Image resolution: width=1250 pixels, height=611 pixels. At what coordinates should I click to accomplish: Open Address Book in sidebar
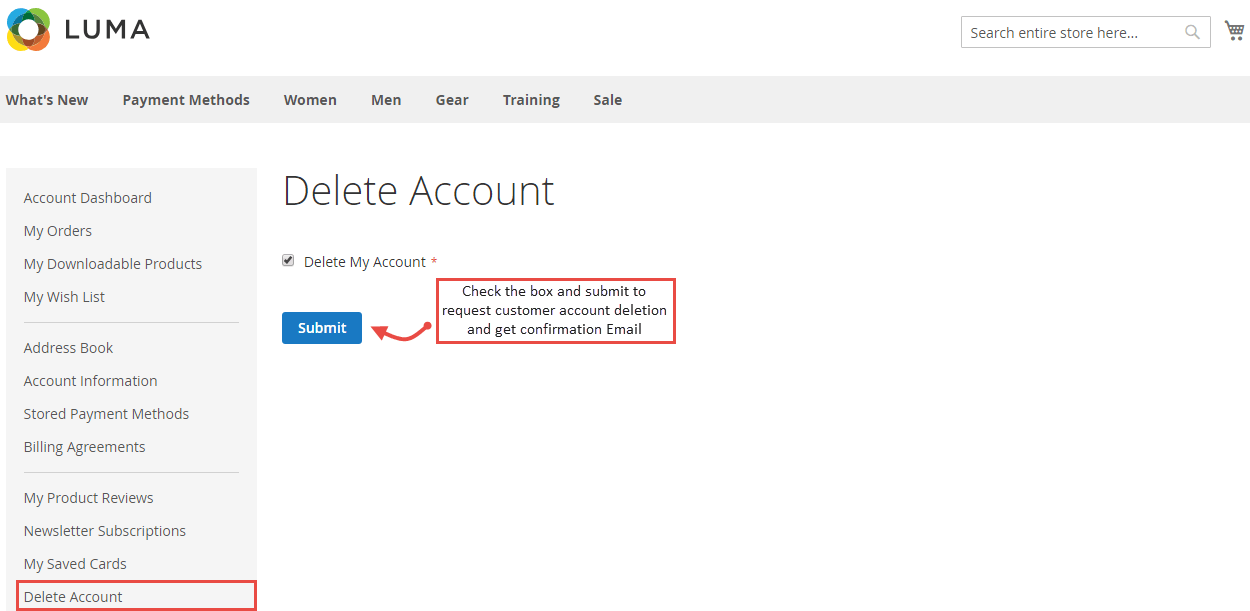(68, 348)
